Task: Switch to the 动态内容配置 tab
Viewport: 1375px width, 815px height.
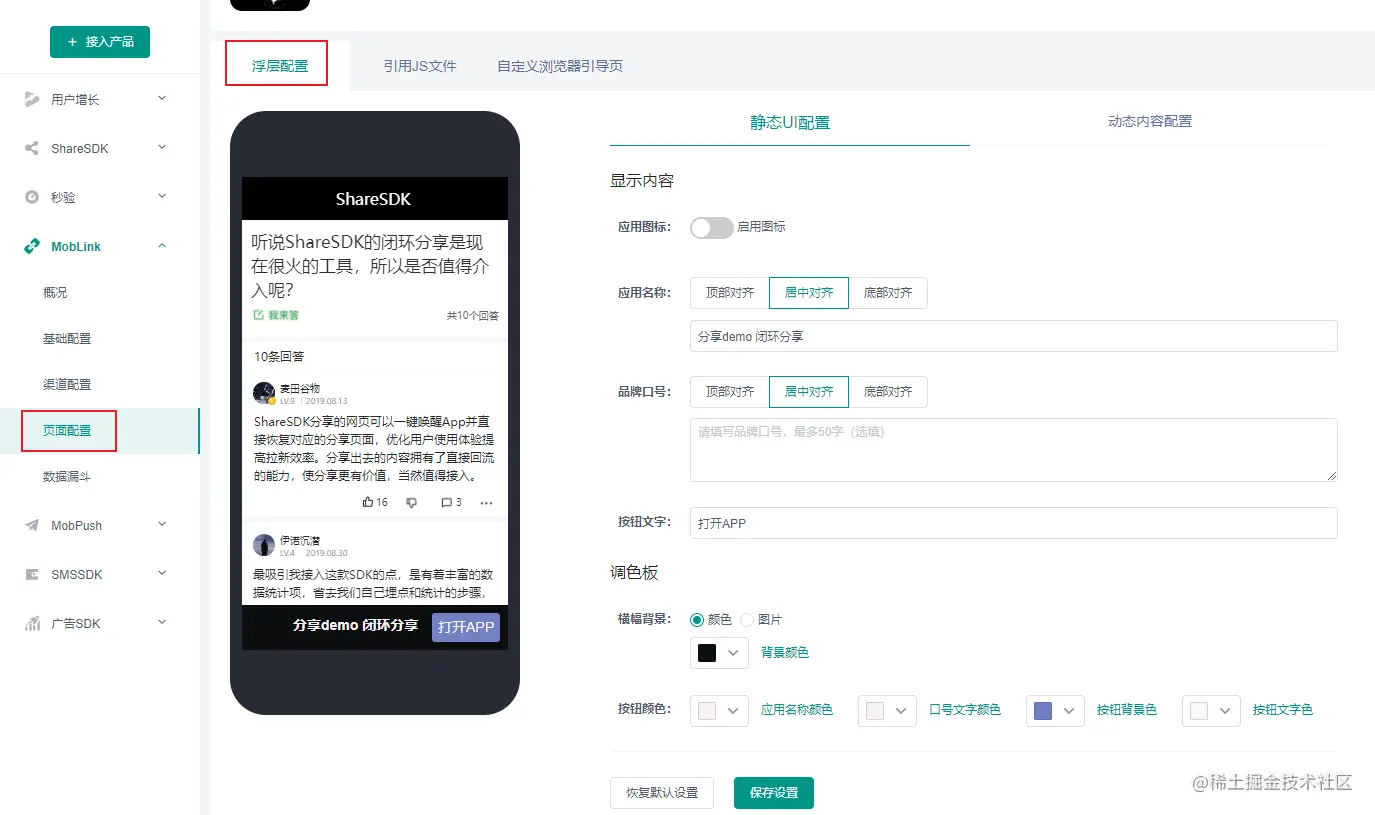Action: [1149, 120]
